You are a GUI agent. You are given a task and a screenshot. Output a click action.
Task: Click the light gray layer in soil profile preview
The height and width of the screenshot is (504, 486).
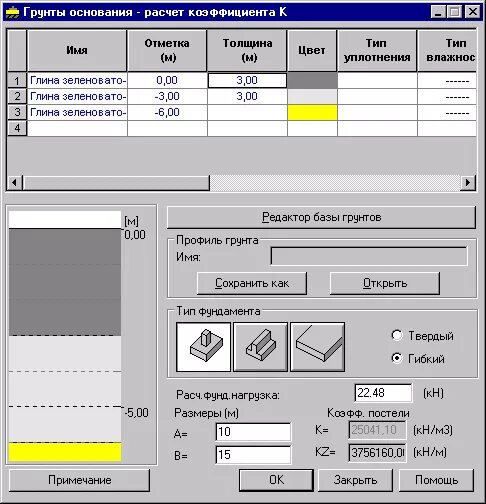[x=65, y=389]
